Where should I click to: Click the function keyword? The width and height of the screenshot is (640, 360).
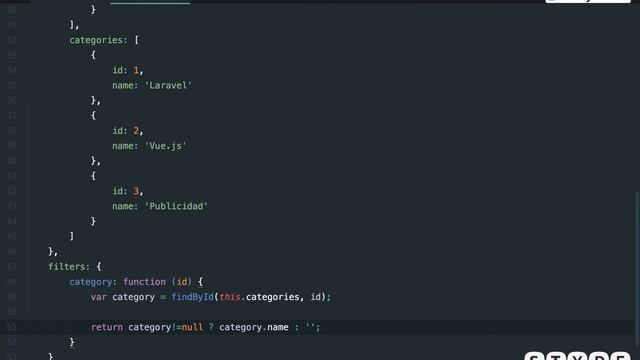tap(144, 282)
